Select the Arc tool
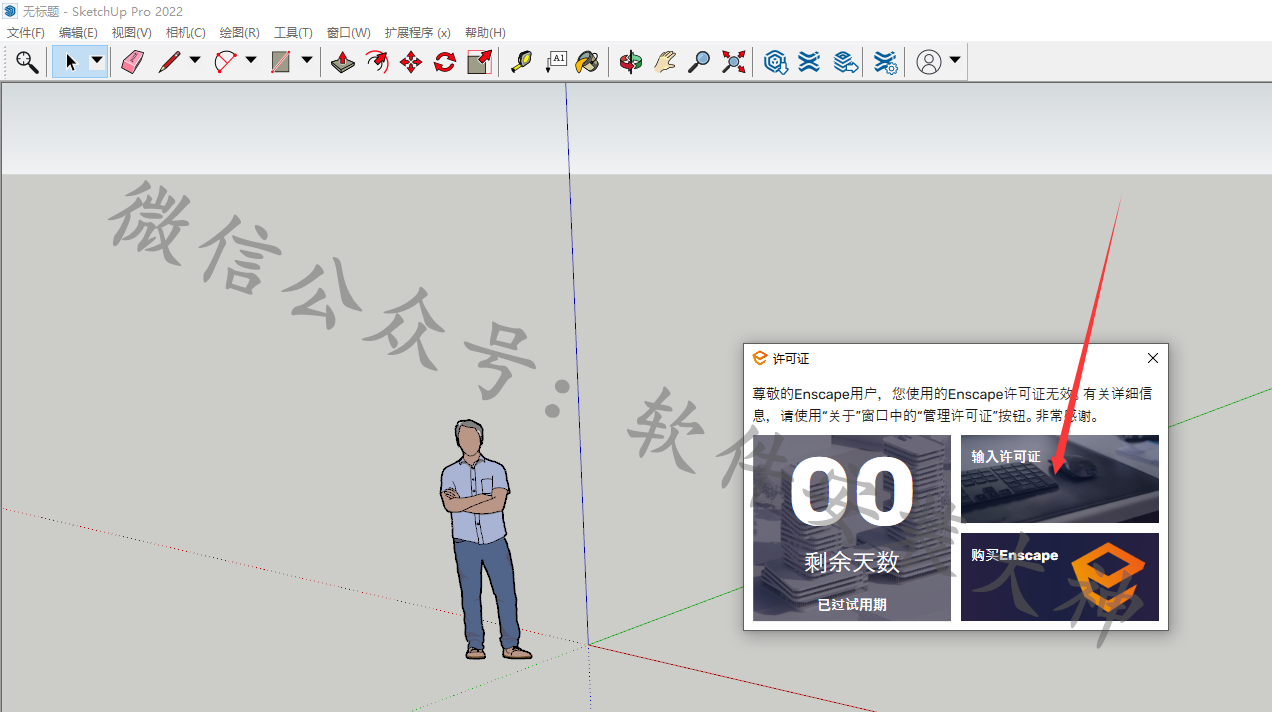This screenshot has height=712, width=1272. point(226,62)
